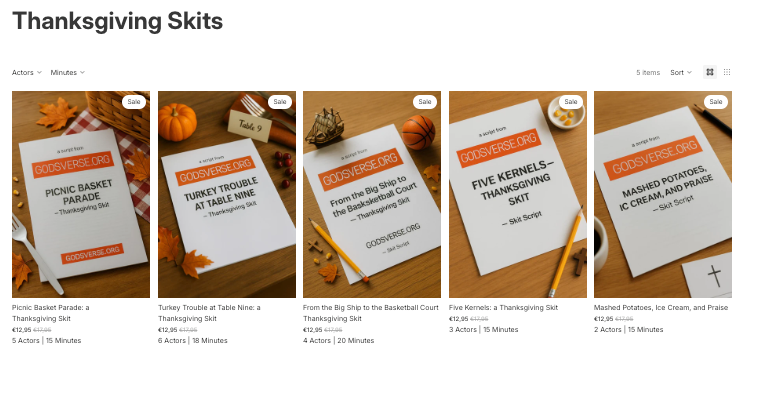Image resolution: width=773 pixels, height=401 pixels.
Task: Click Sale badge on Mashed Potatoes product
Action: pos(716,102)
